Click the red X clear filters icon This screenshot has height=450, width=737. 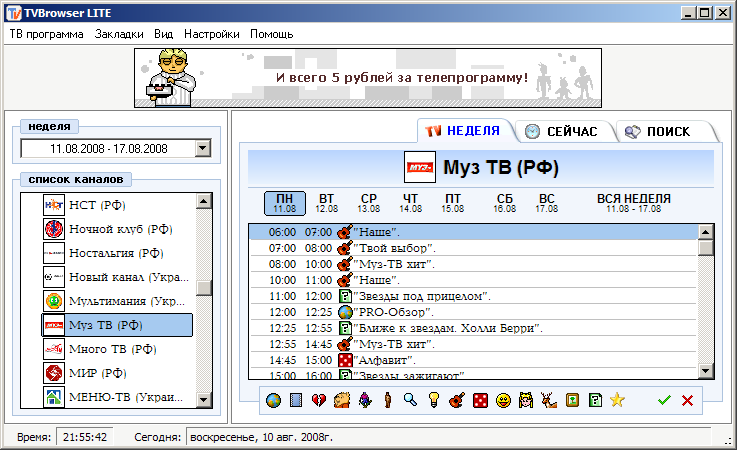point(687,401)
